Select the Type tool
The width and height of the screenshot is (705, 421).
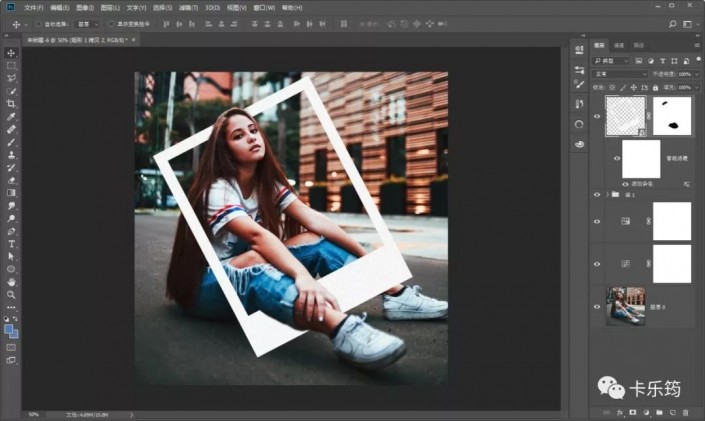point(11,244)
